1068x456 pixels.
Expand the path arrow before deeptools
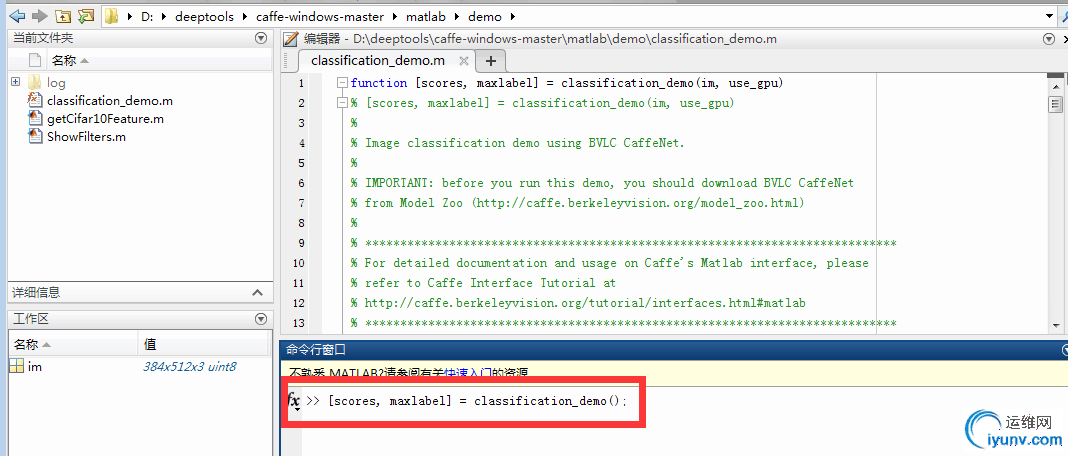[163, 16]
